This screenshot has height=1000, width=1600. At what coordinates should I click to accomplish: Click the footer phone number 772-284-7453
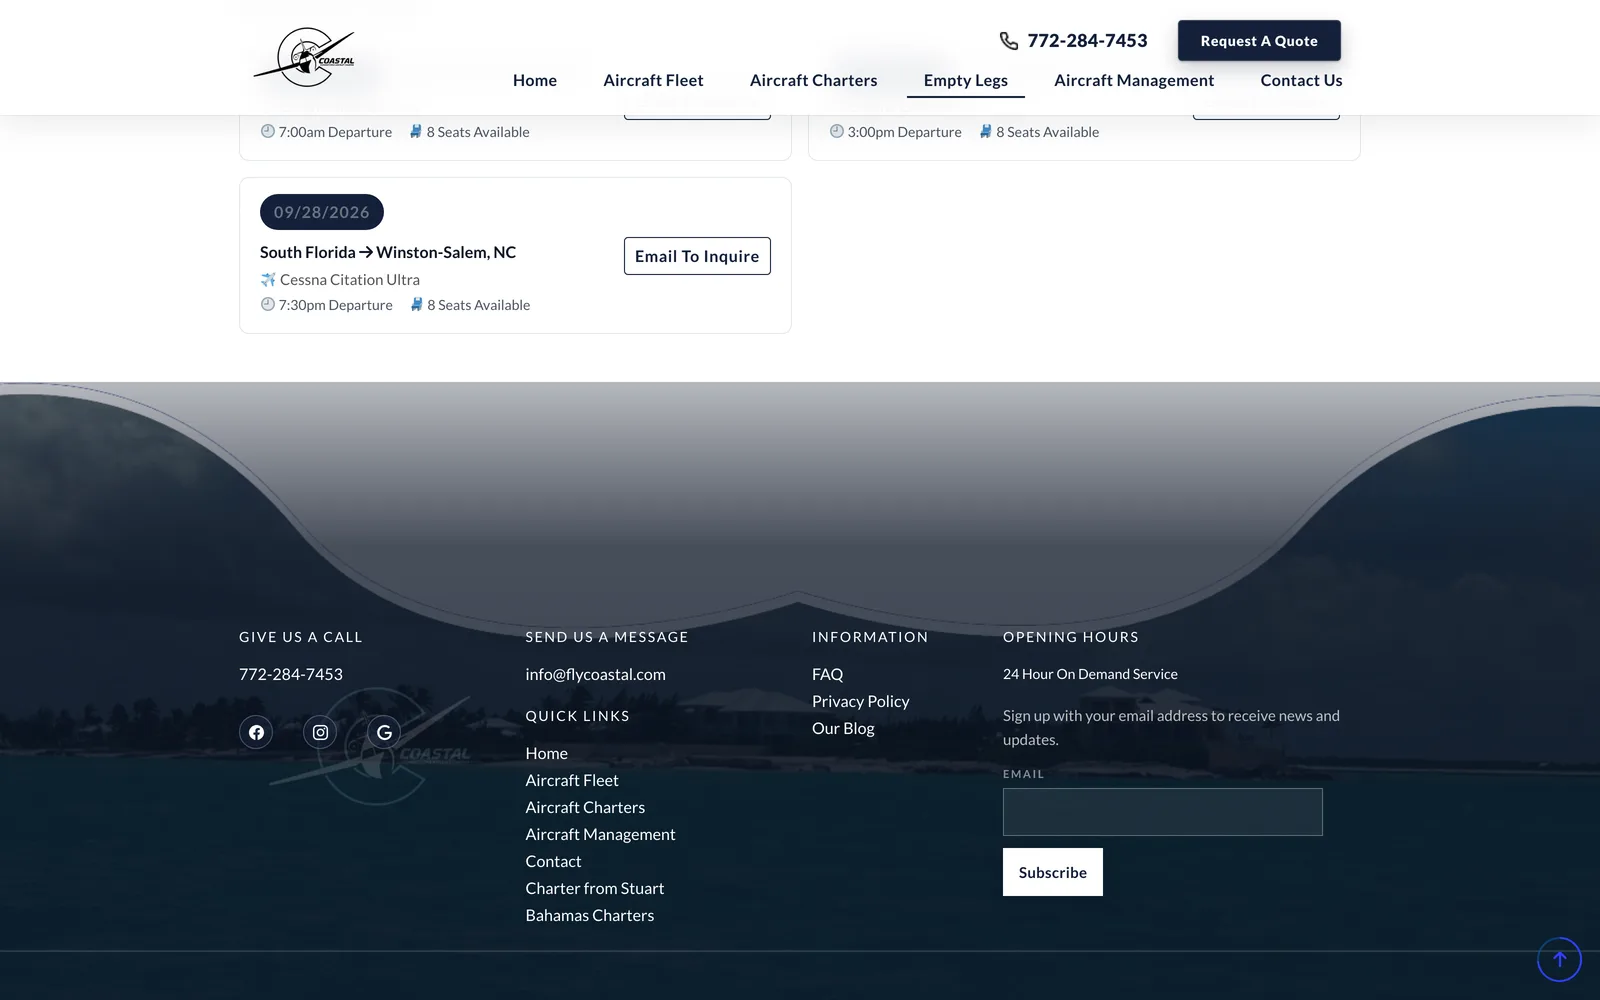tap(291, 674)
